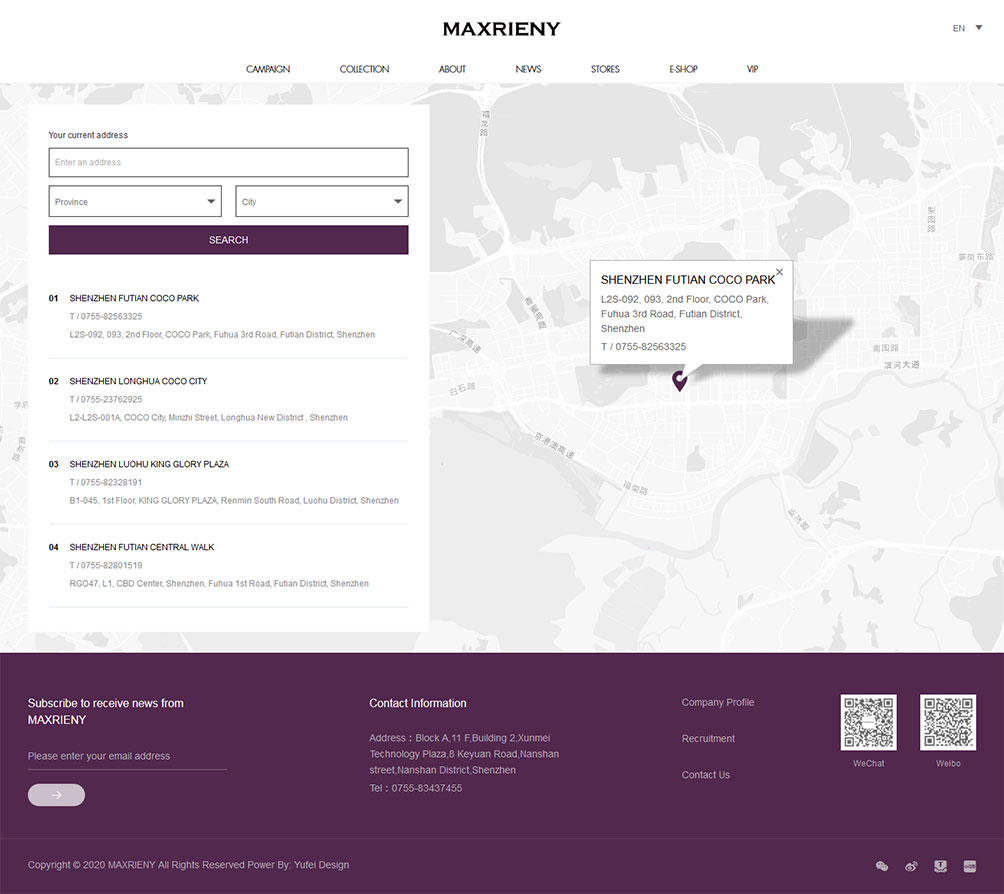This screenshot has height=894, width=1004.
Task: Click the WeChat icon in footer bar
Action: pyautogui.click(x=881, y=866)
